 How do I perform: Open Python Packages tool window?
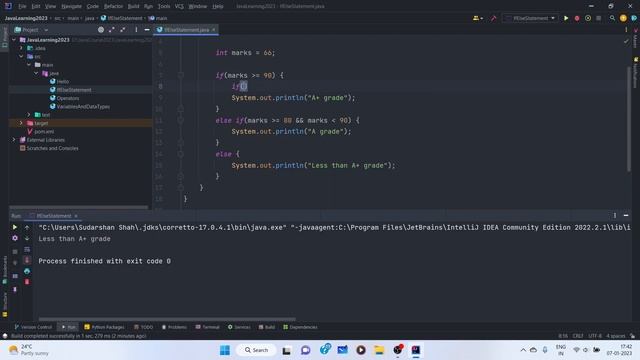(104, 327)
